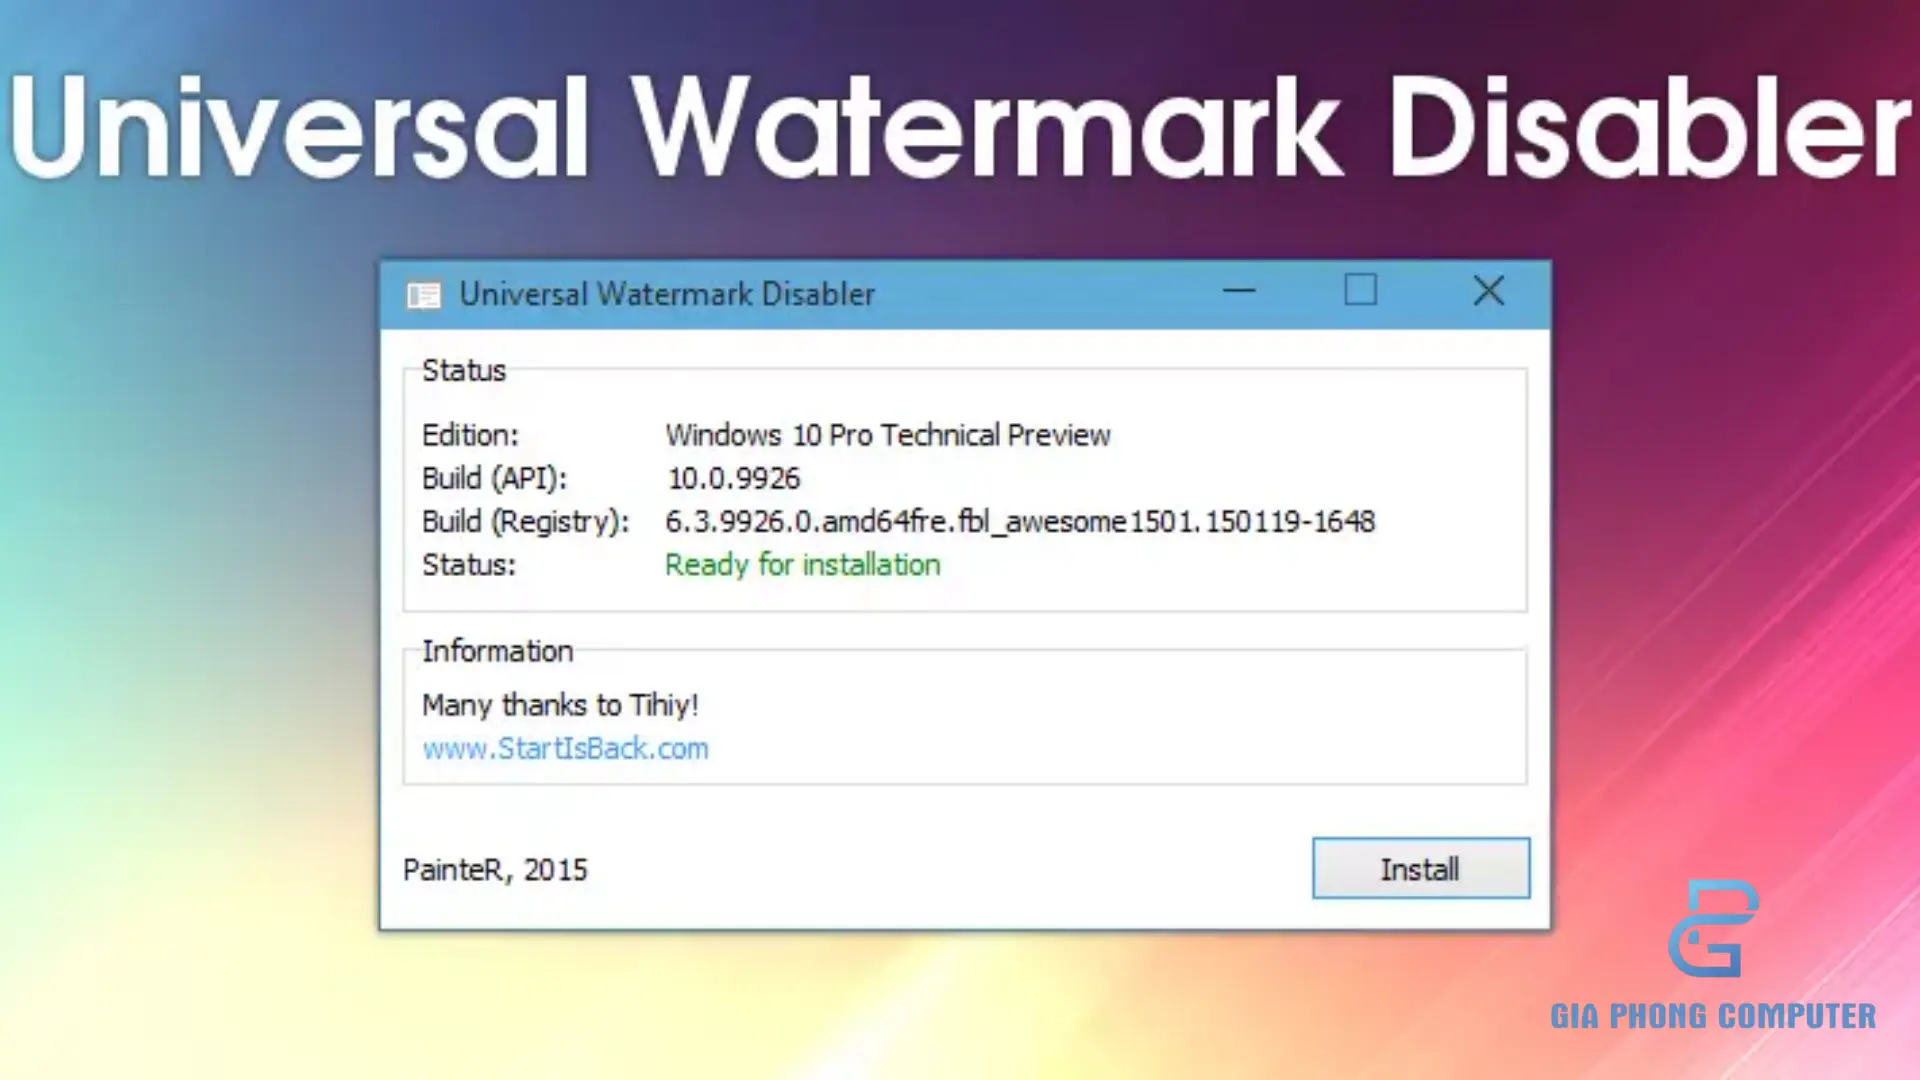Minimize the Universal Watermark Disabler window
The width and height of the screenshot is (1920, 1080).
(1239, 291)
